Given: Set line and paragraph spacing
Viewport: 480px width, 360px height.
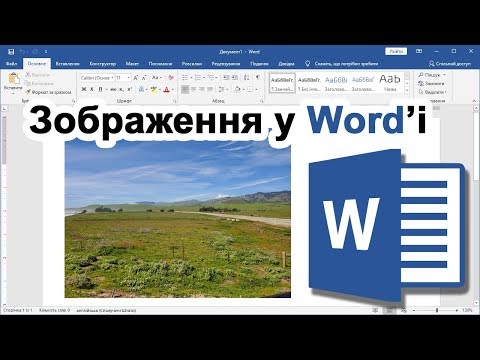Looking at the screenshot, I should pos(222,89).
